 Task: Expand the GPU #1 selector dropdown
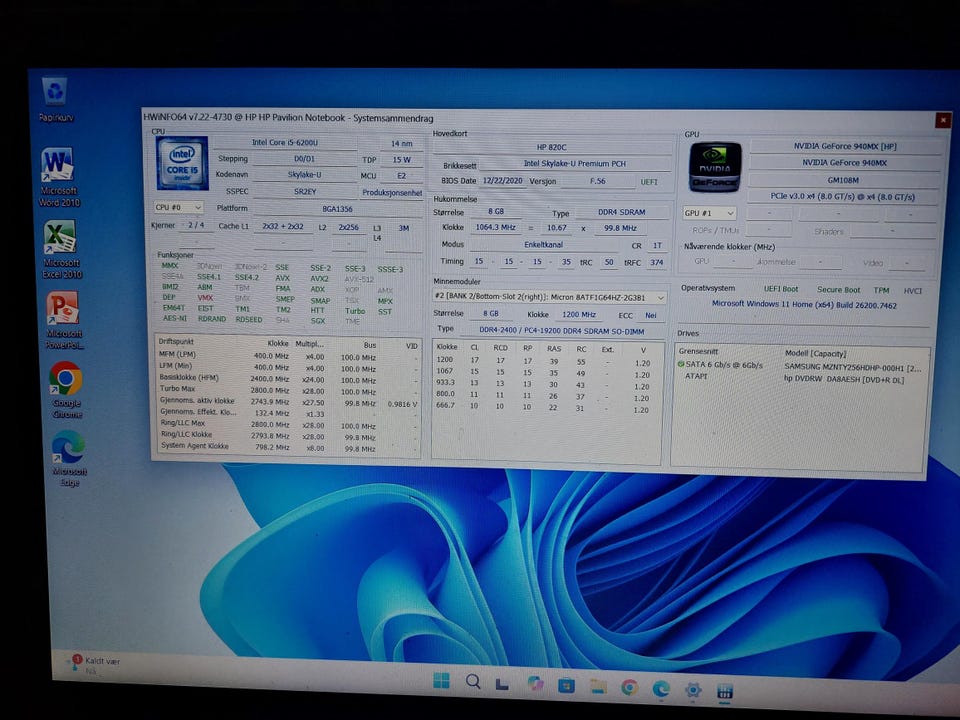(710, 213)
